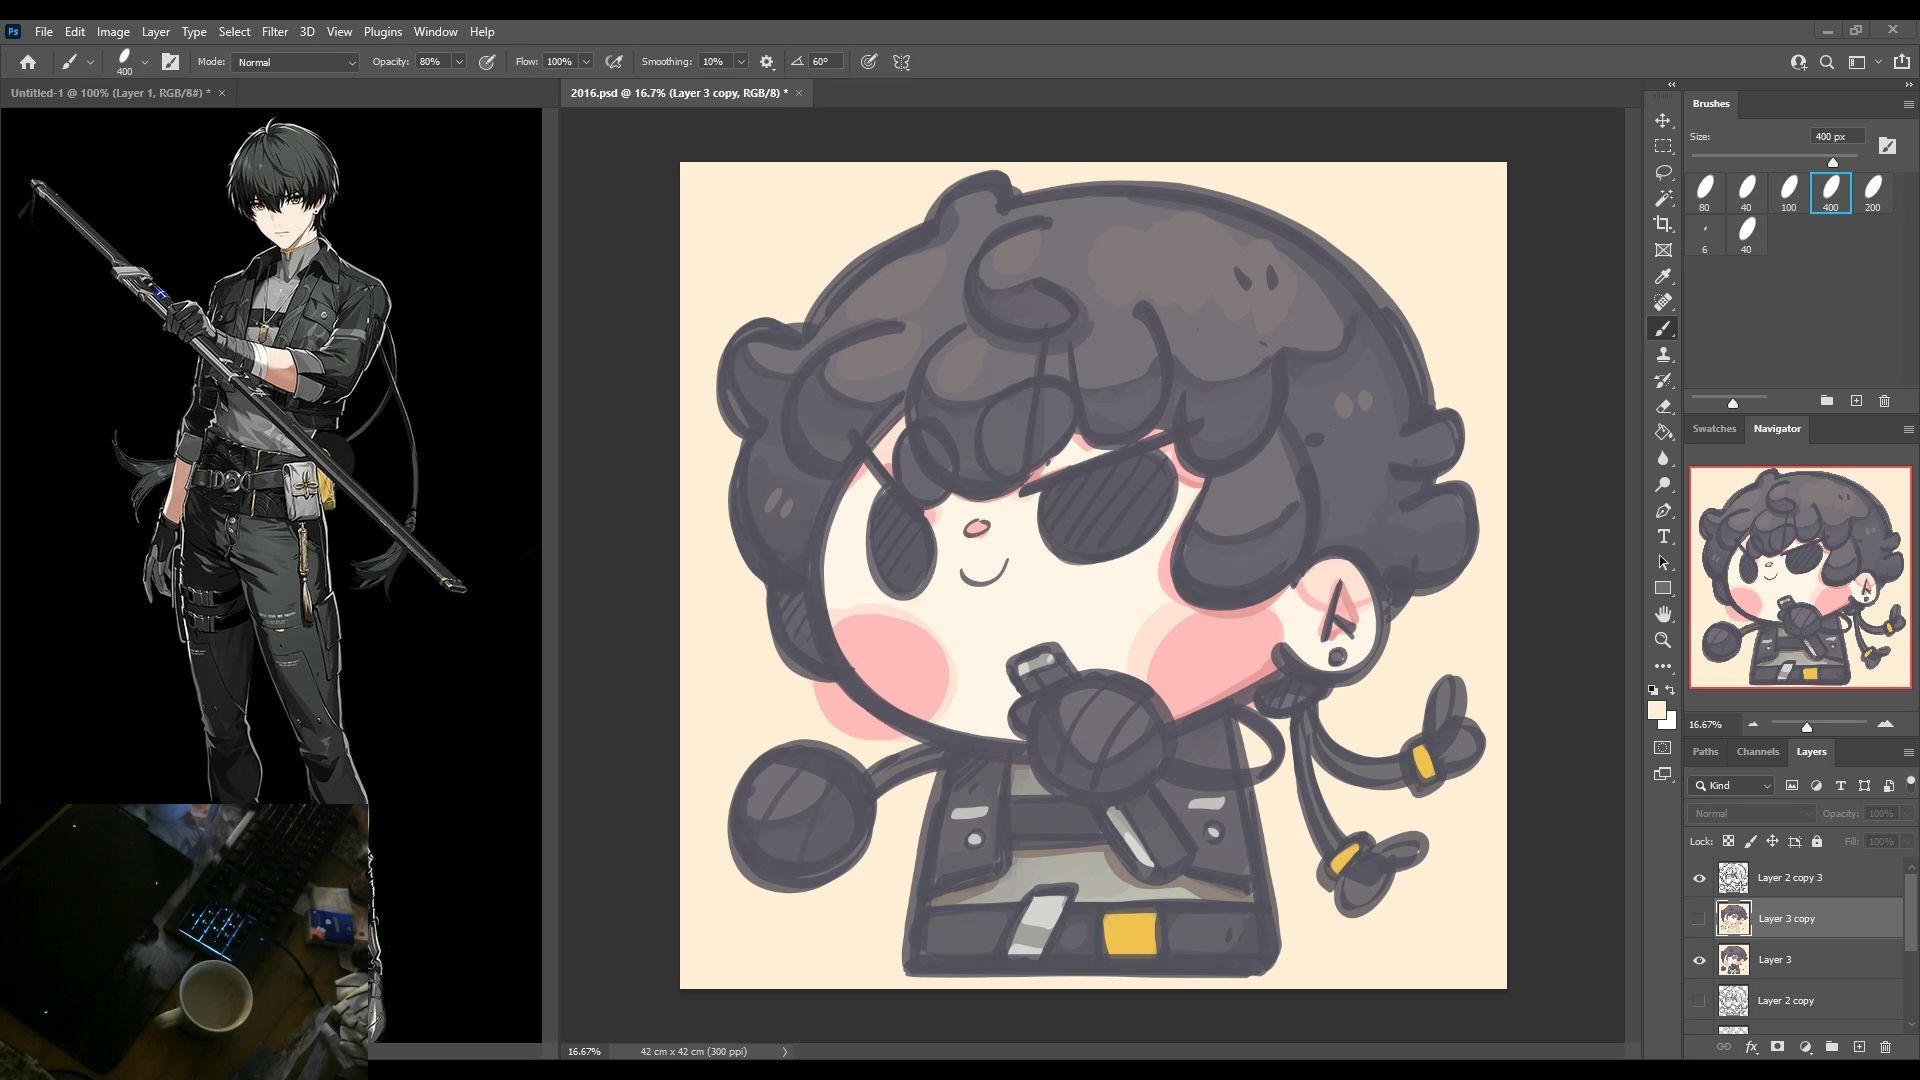Viewport: 1920px width, 1080px height.
Task: Select the Frame tool
Action: [x=1663, y=250]
